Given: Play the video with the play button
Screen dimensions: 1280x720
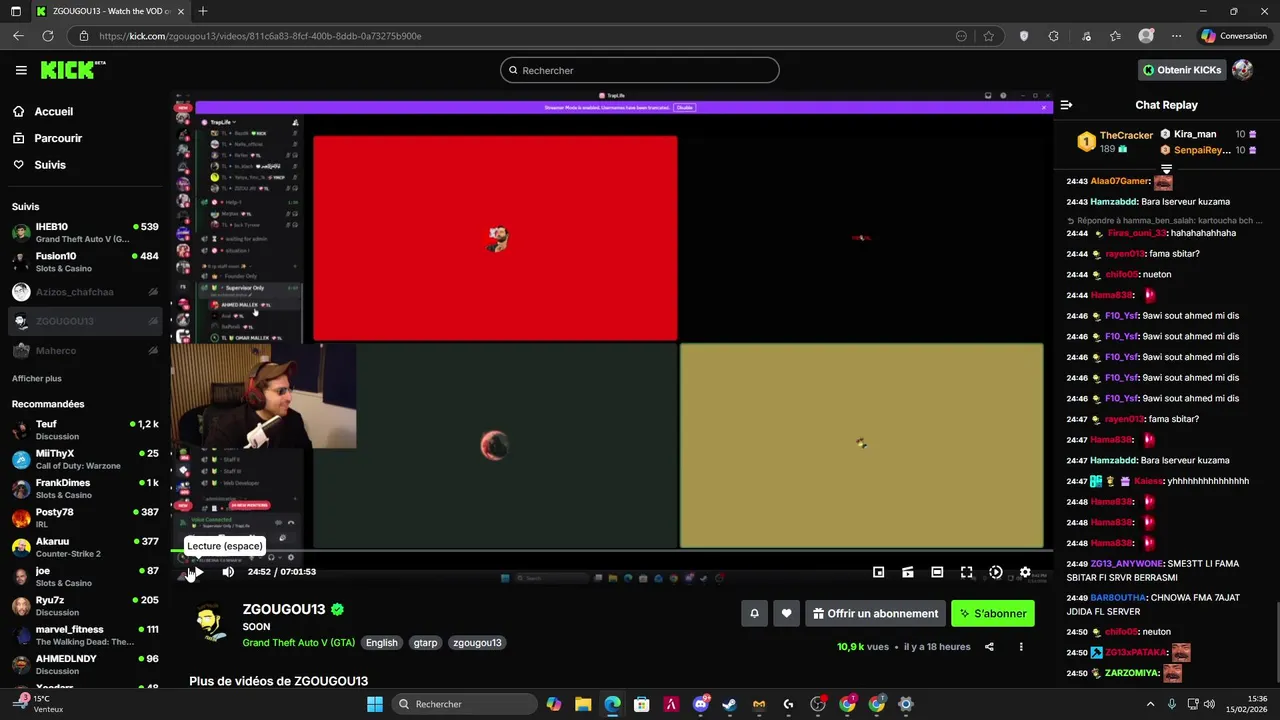Looking at the screenshot, I should [x=197, y=572].
